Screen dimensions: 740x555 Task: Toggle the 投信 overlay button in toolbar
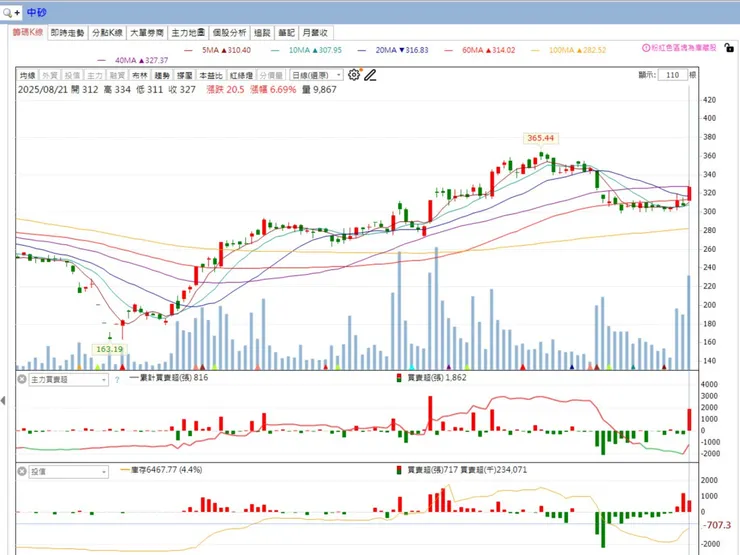coord(72,75)
